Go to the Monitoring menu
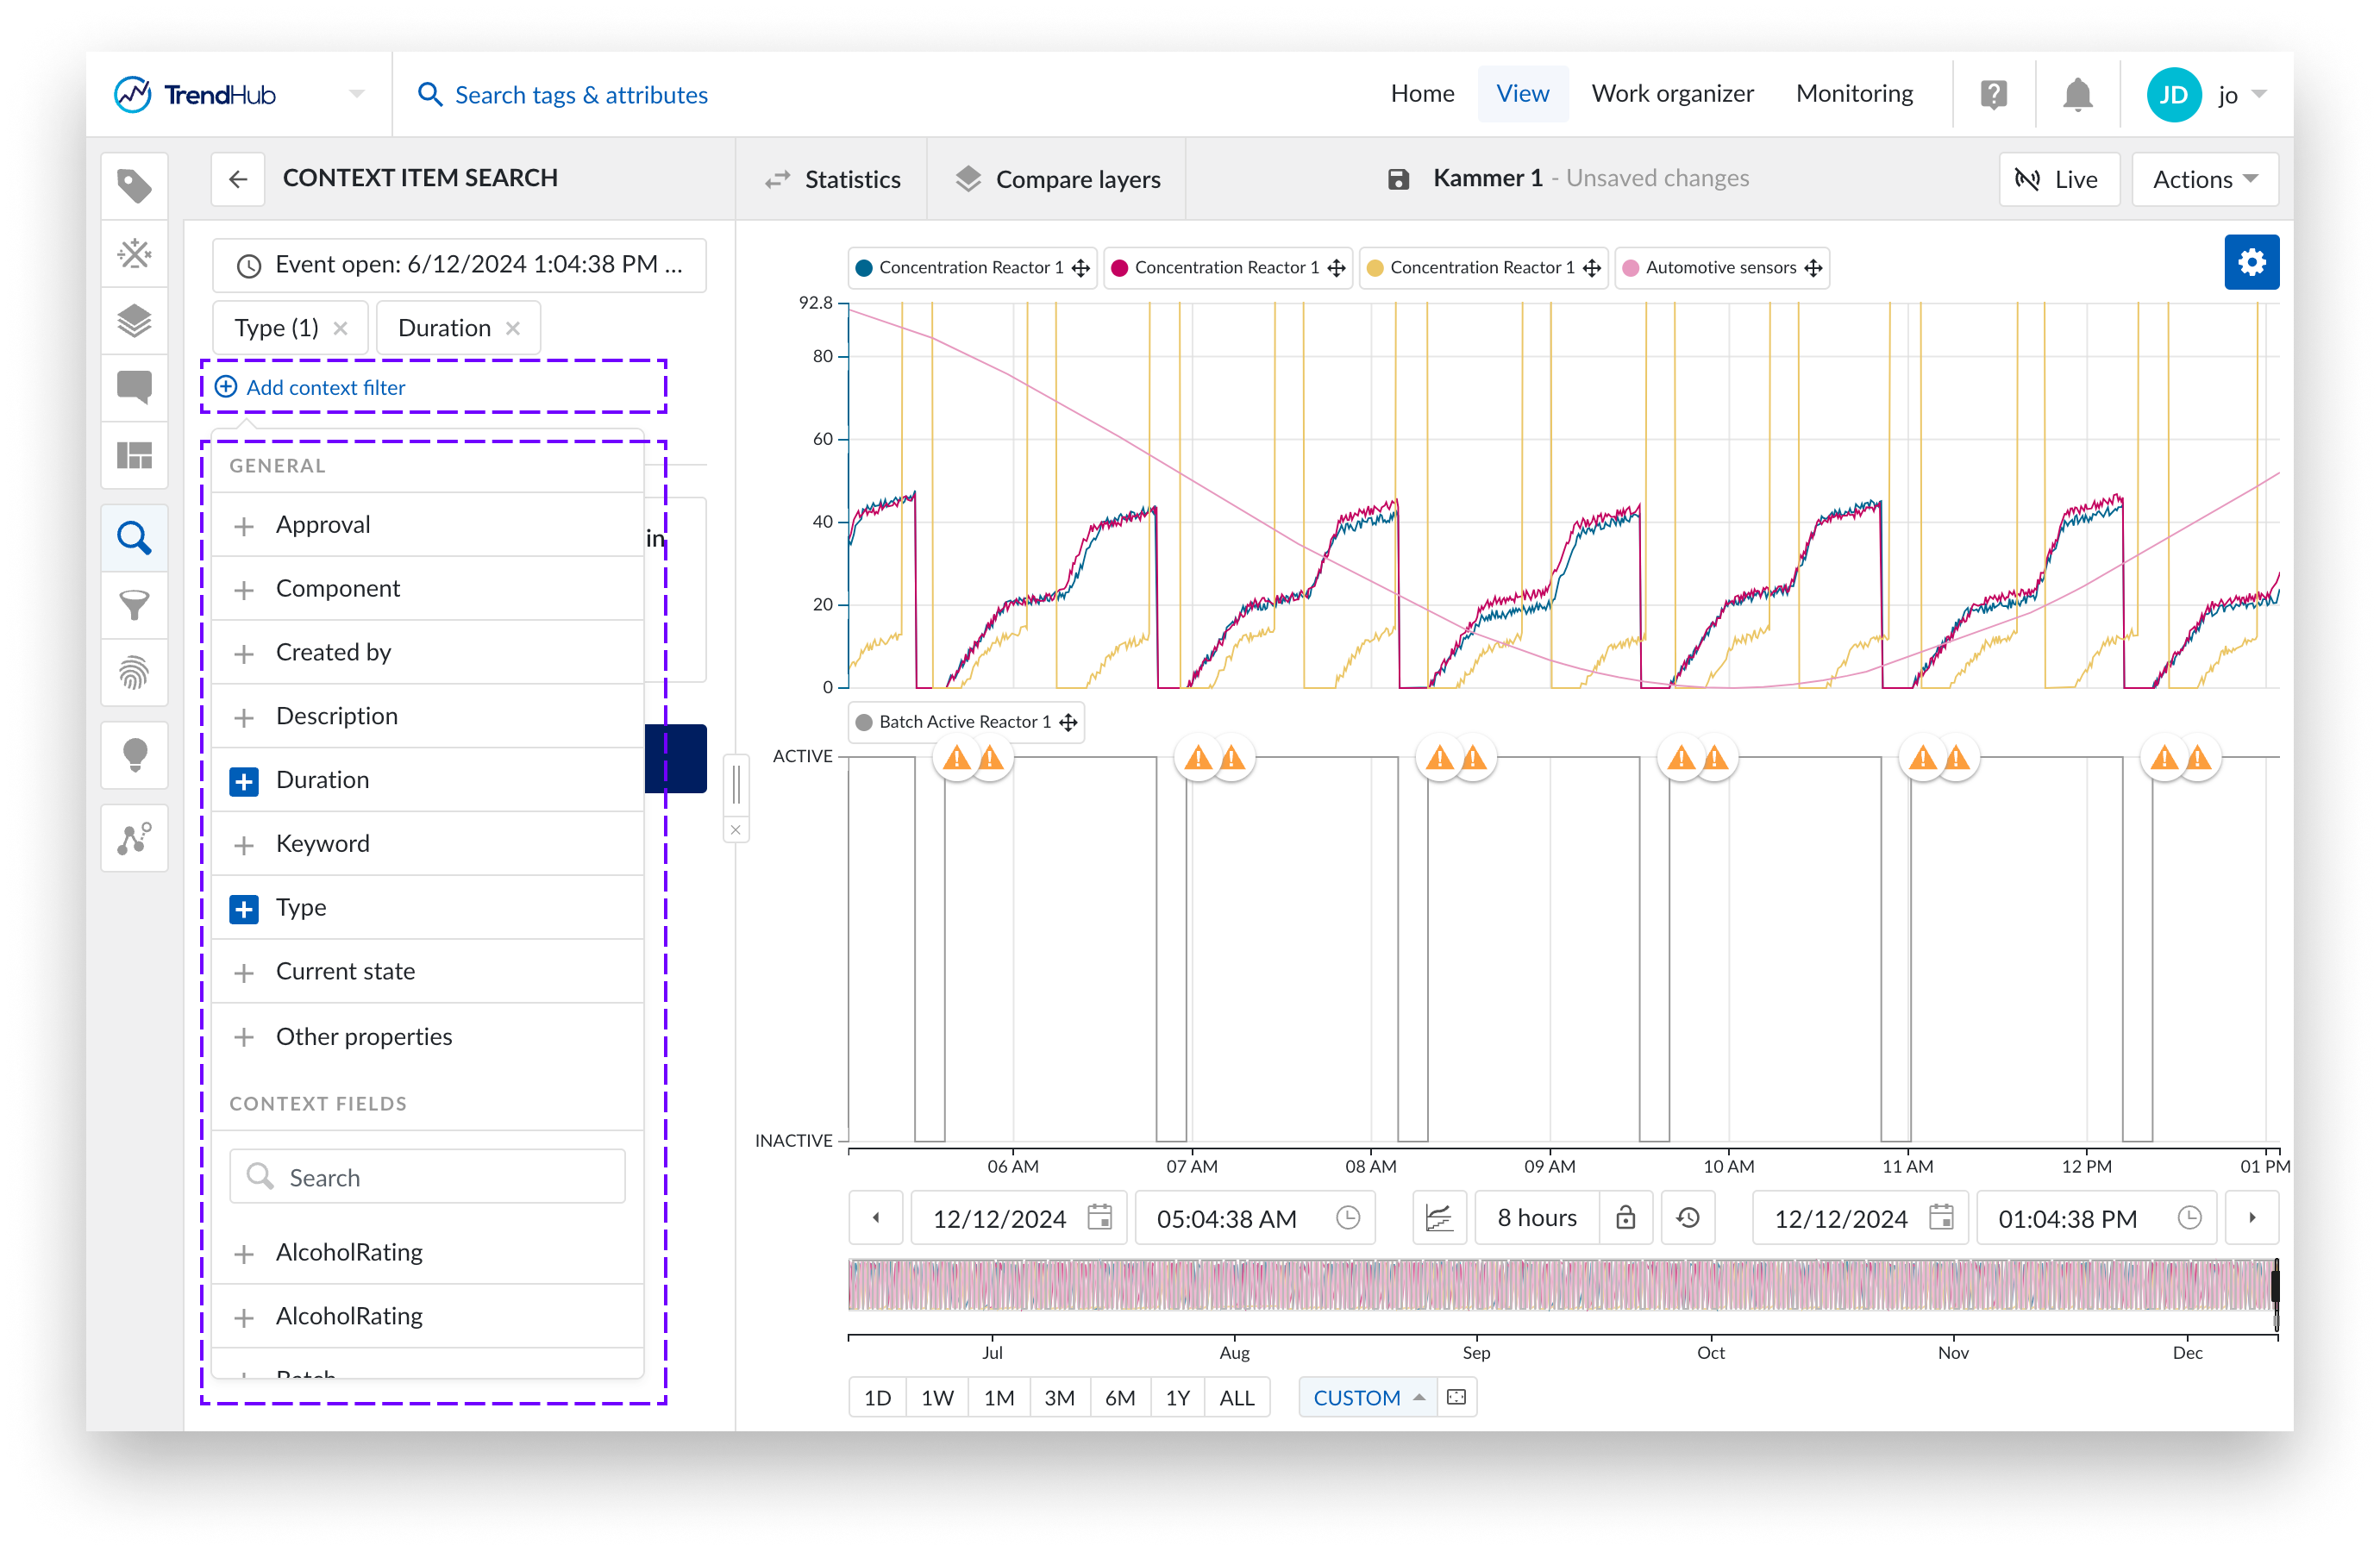This screenshot has width=2380, height=1552. pyautogui.click(x=1854, y=94)
